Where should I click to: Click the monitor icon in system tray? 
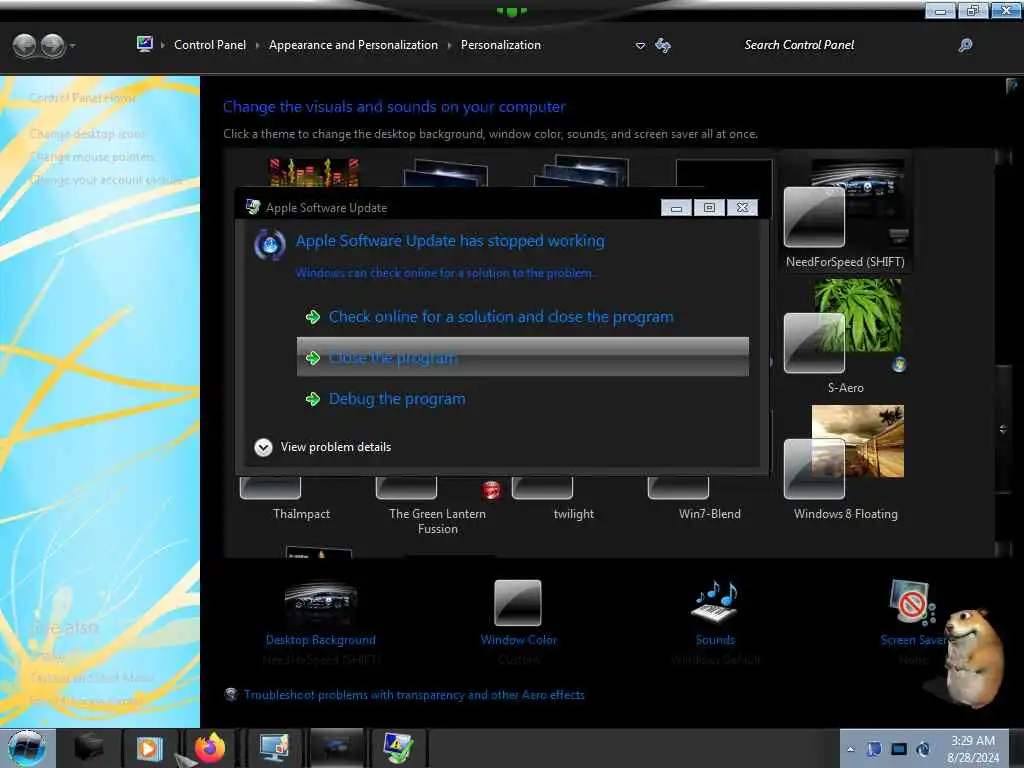[x=899, y=749]
